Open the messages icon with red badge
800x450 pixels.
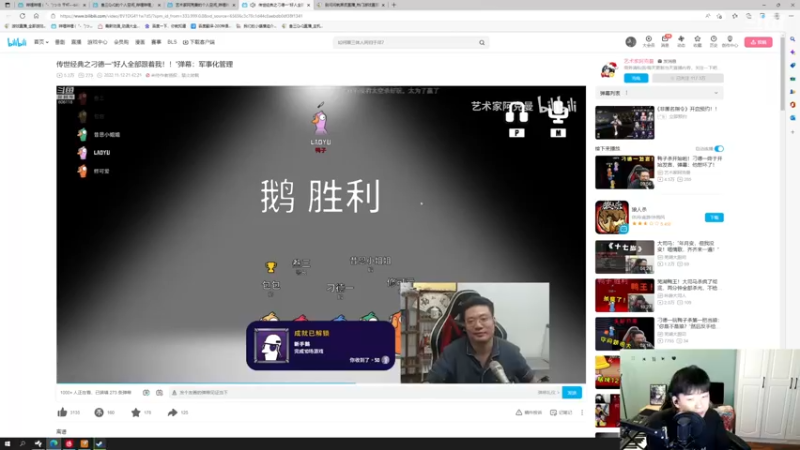tap(665, 41)
